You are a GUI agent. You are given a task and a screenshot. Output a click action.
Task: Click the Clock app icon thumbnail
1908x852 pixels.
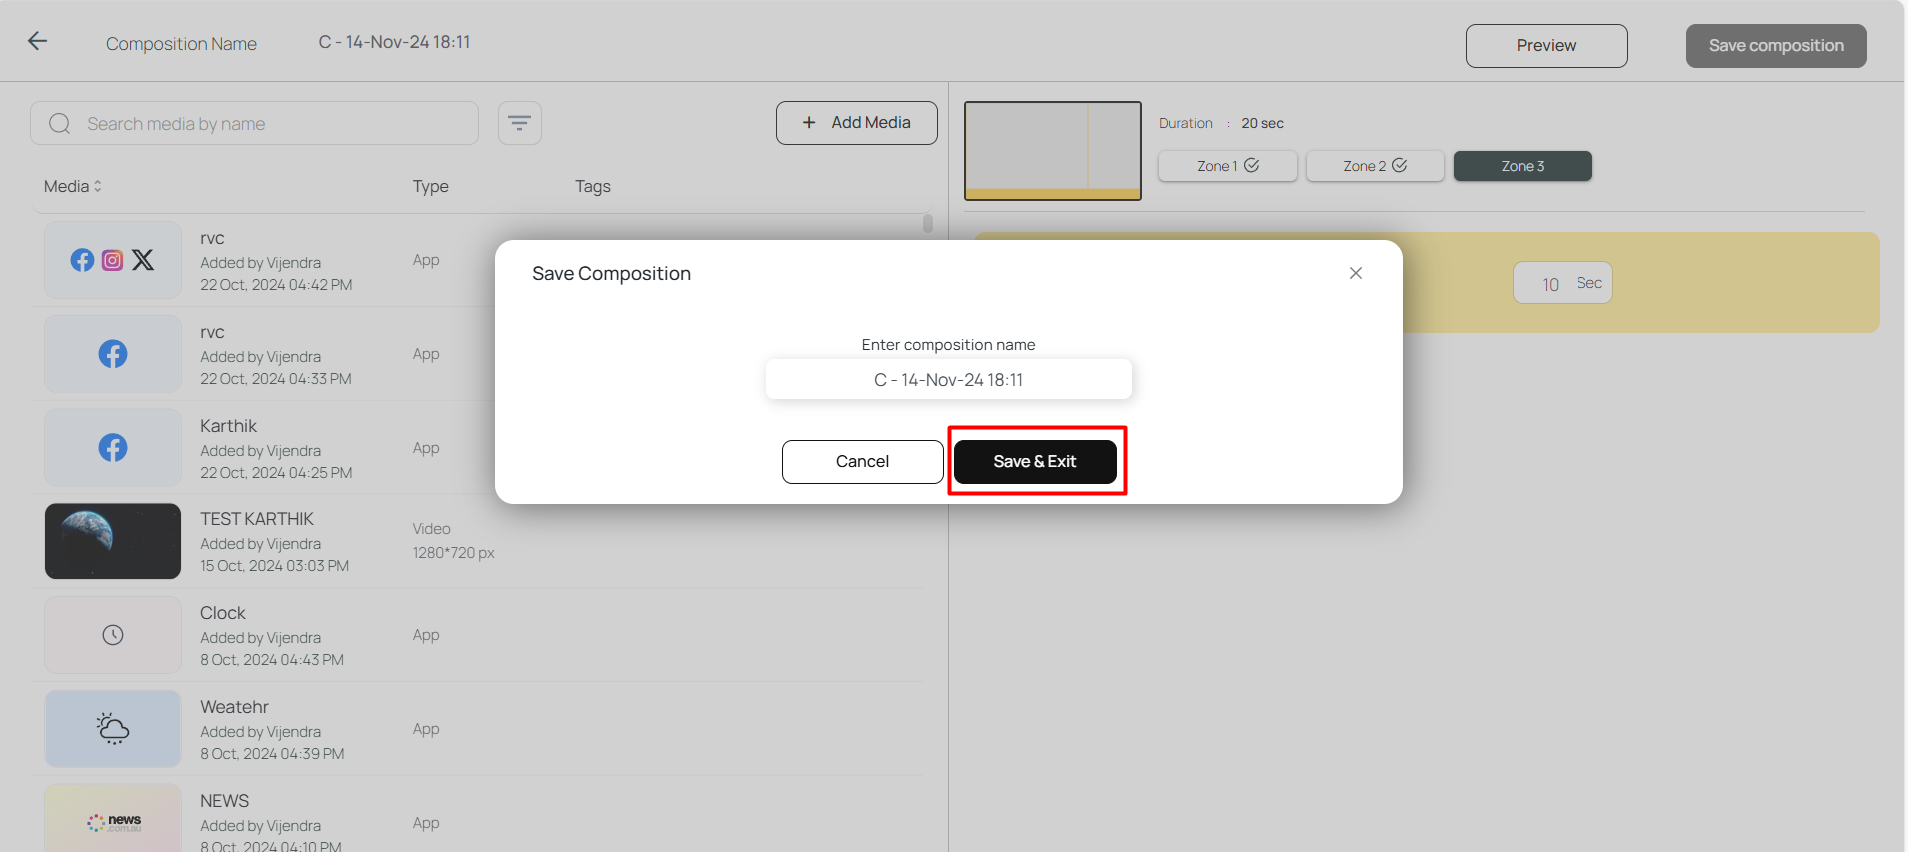(113, 635)
